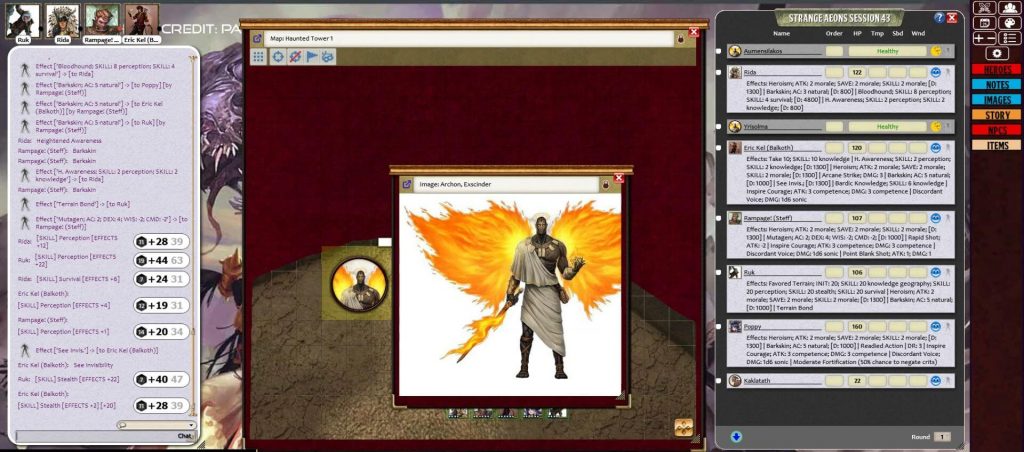Toggle active checkbox for Rampage! (Steff)
The width and height of the screenshot is (1024, 452).
point(719,218)
